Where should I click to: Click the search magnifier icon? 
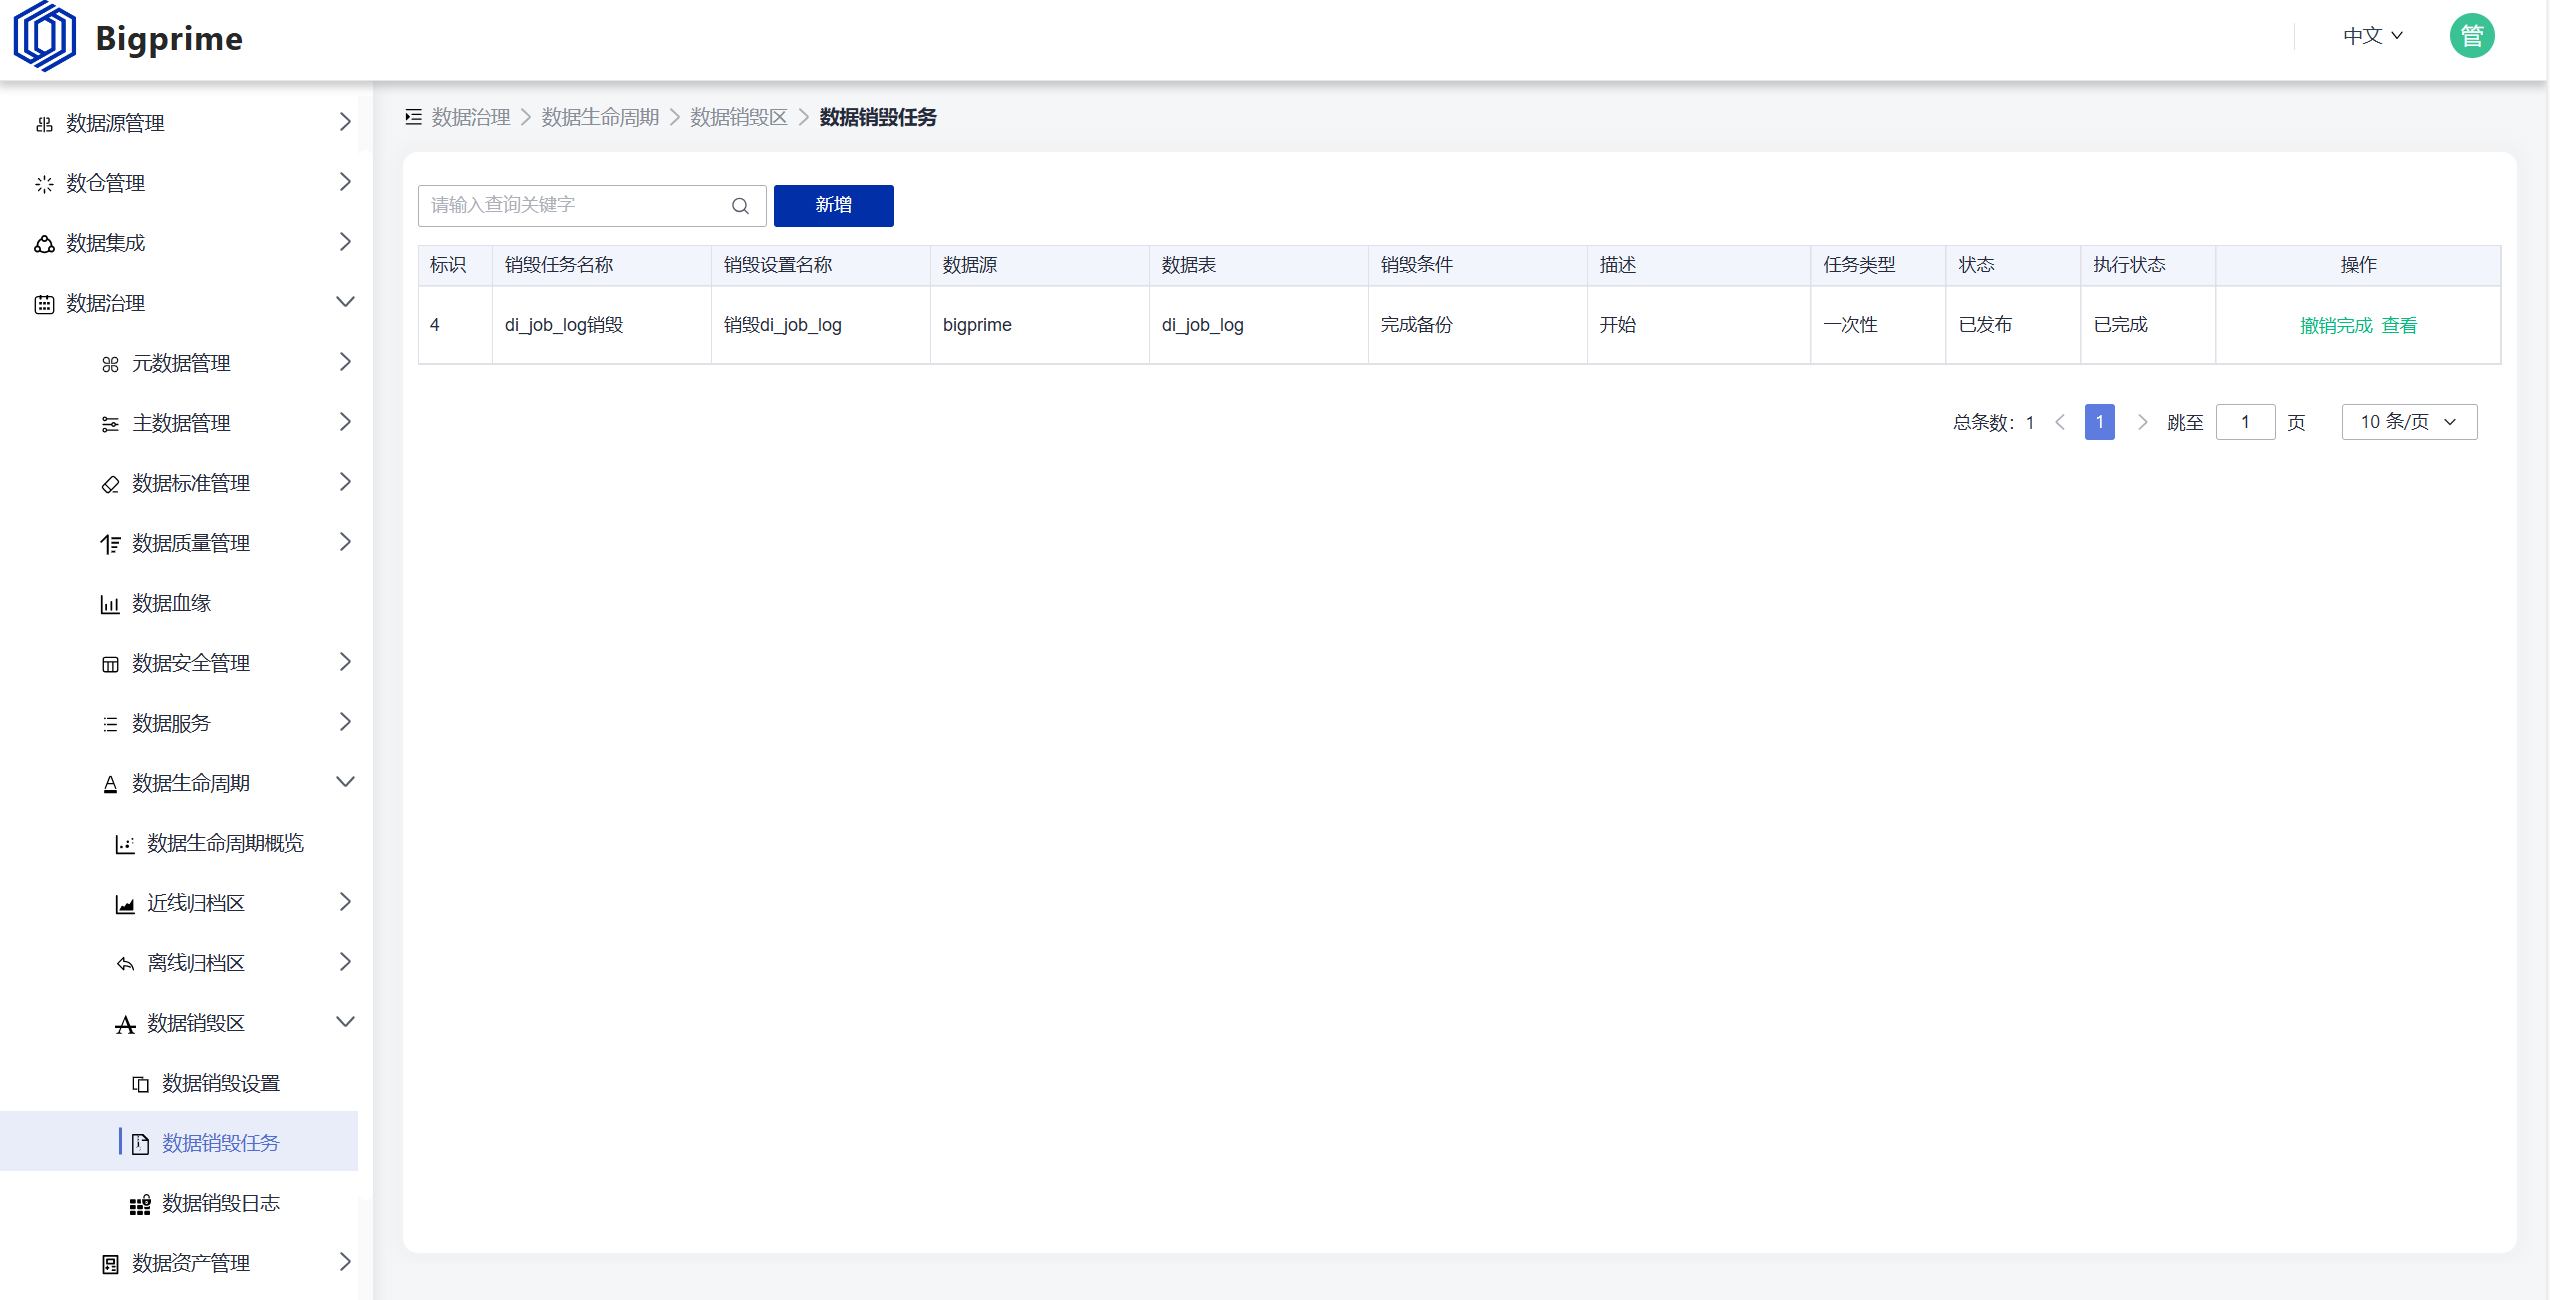740,206
